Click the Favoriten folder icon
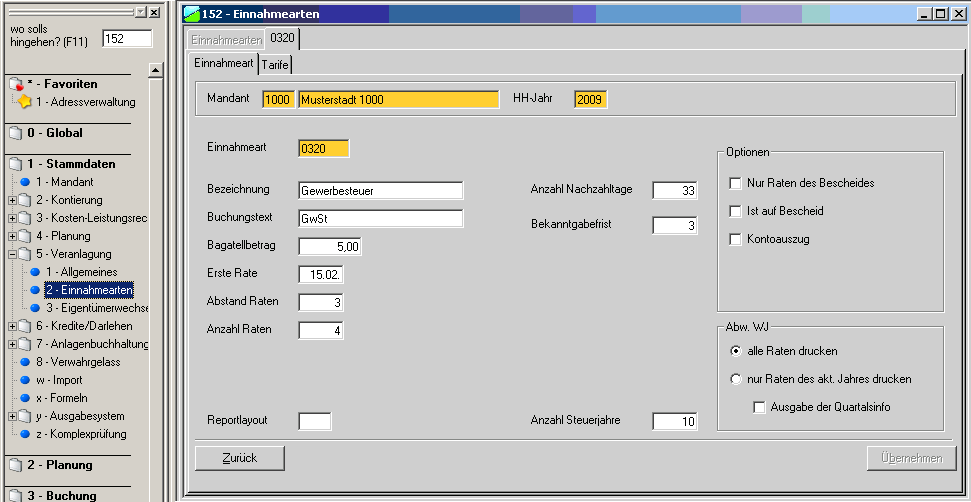 point(16,85)
